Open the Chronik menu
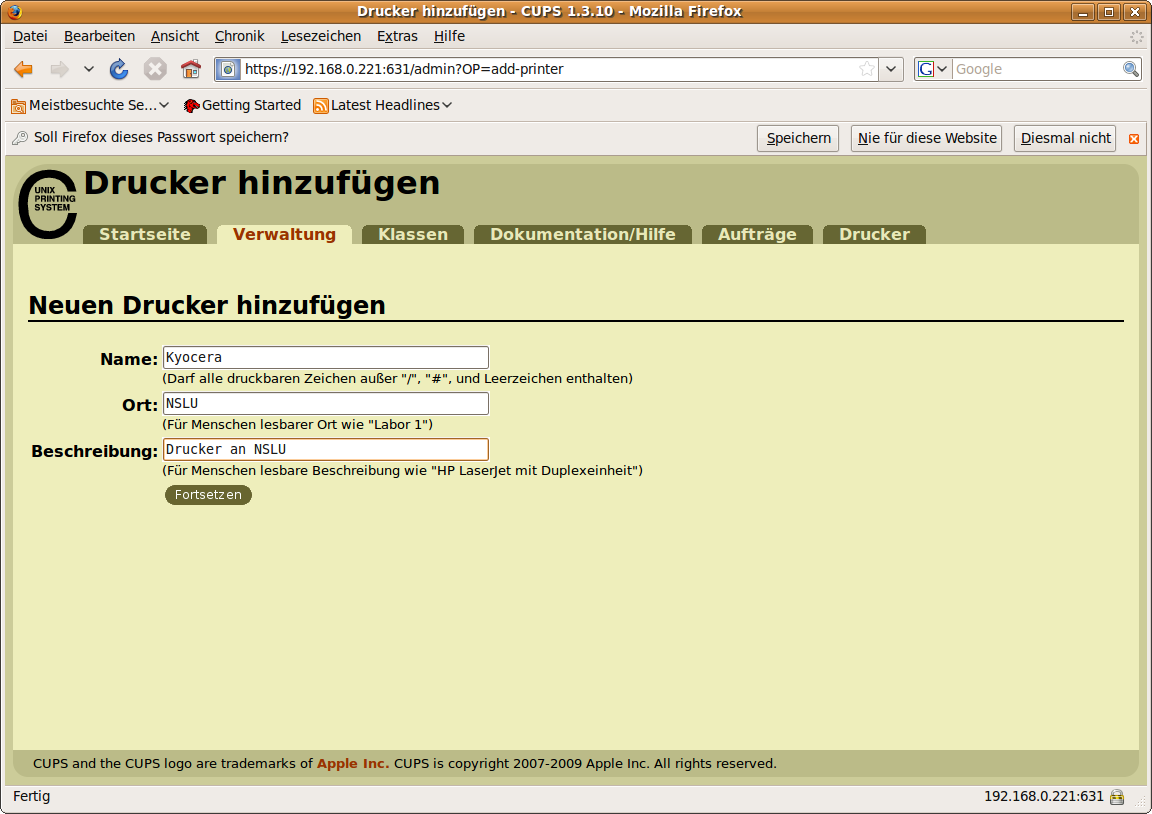 pyautogui.click(x=240, y=36)
